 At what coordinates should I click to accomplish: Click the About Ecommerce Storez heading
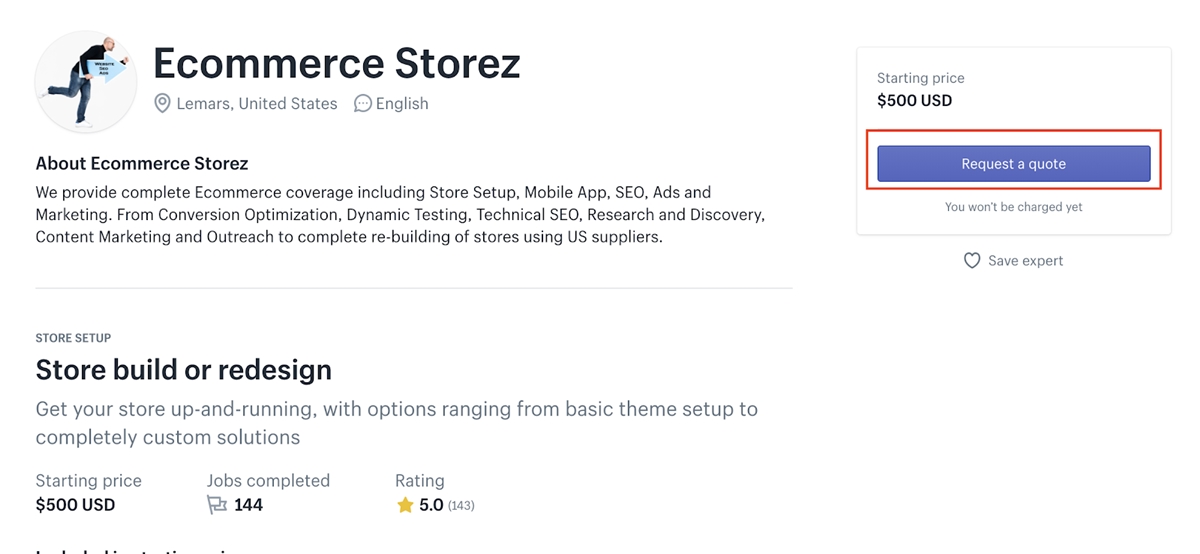coord(141,163)
